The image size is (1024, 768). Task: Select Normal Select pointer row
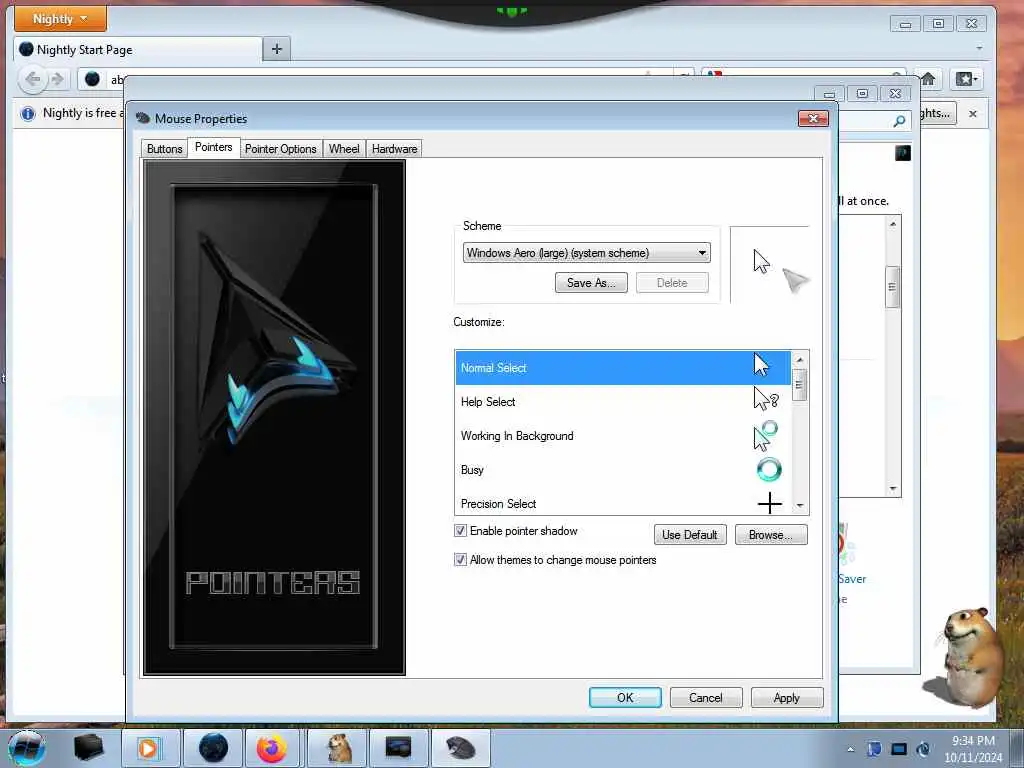623,368
